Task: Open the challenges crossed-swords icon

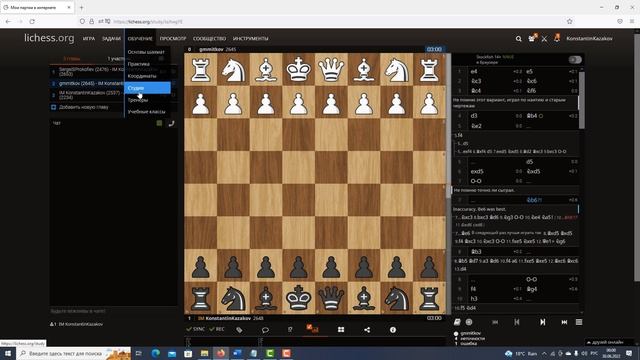Action: (544, 39)
